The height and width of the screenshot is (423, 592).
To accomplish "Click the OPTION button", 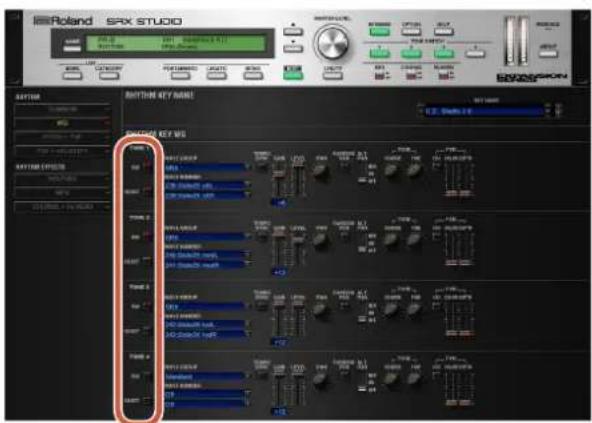I will click(411, 32).
